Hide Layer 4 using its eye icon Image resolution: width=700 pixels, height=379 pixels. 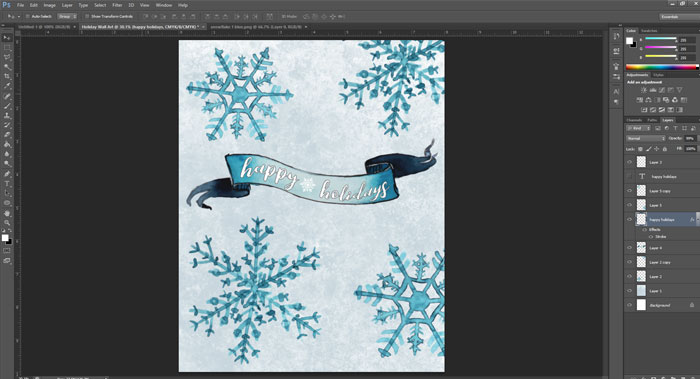click(629, 248)
